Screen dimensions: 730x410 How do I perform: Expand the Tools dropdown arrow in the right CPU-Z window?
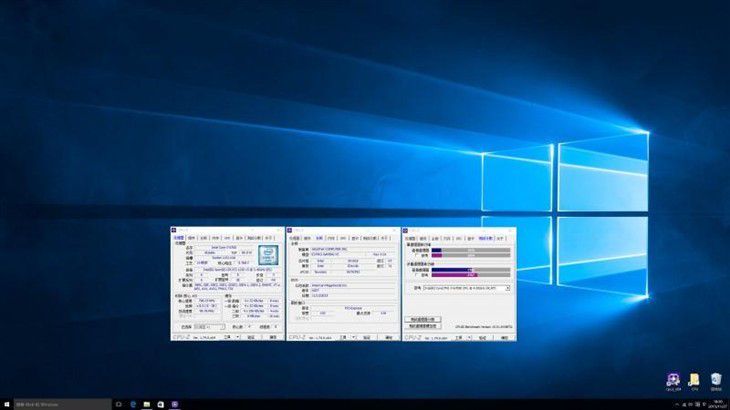pos(469,337)
